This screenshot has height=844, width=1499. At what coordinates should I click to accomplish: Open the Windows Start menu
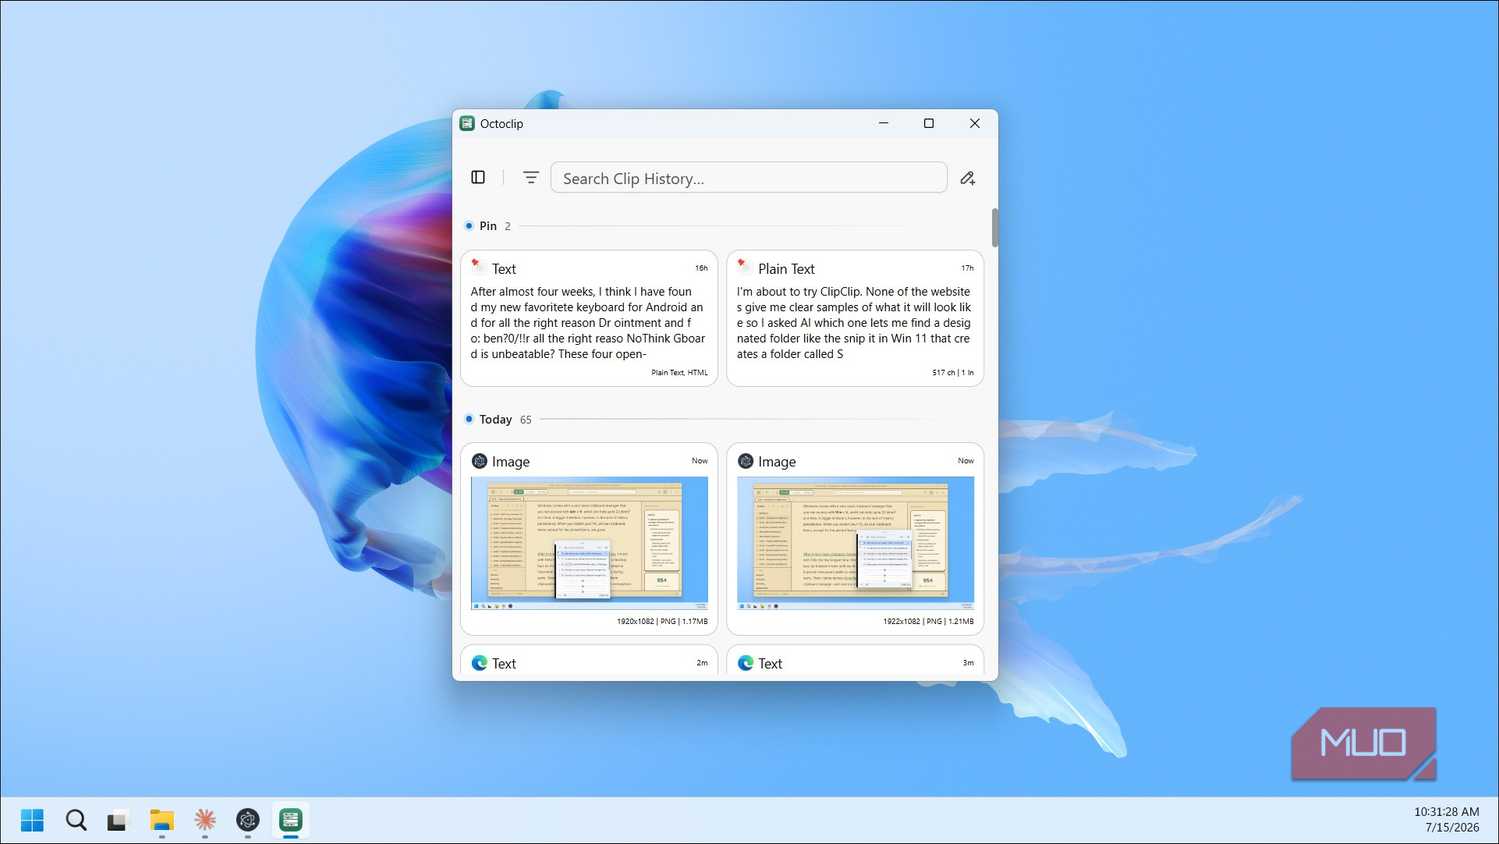(x=32, y=820)
